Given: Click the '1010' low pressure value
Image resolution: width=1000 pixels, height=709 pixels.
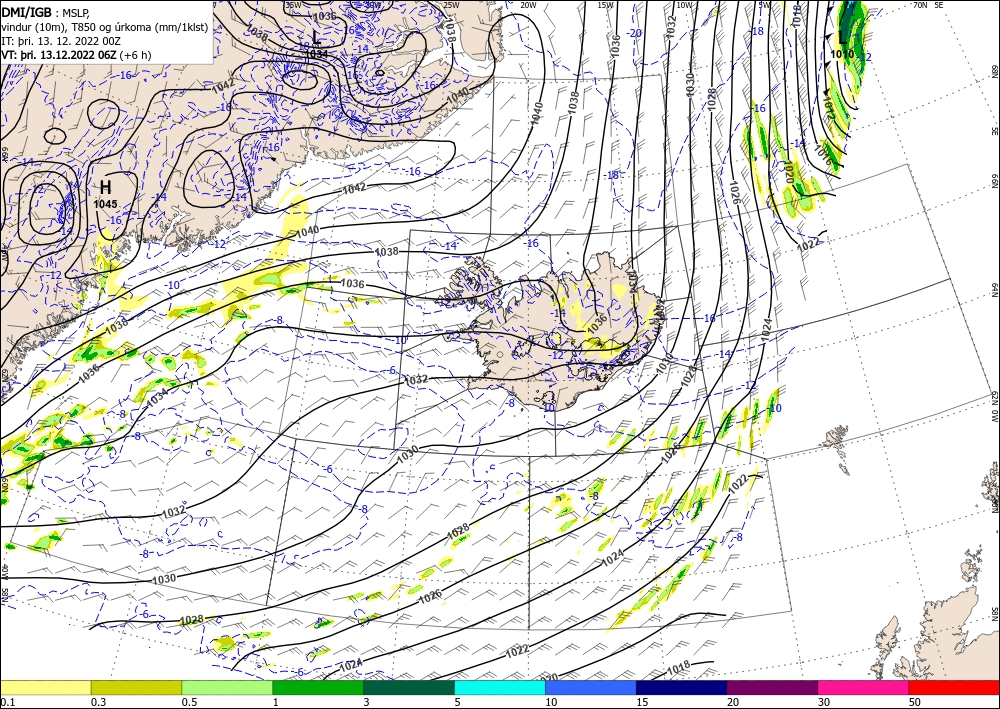Looking at the screenshot, I should click(x=842, y=54).
